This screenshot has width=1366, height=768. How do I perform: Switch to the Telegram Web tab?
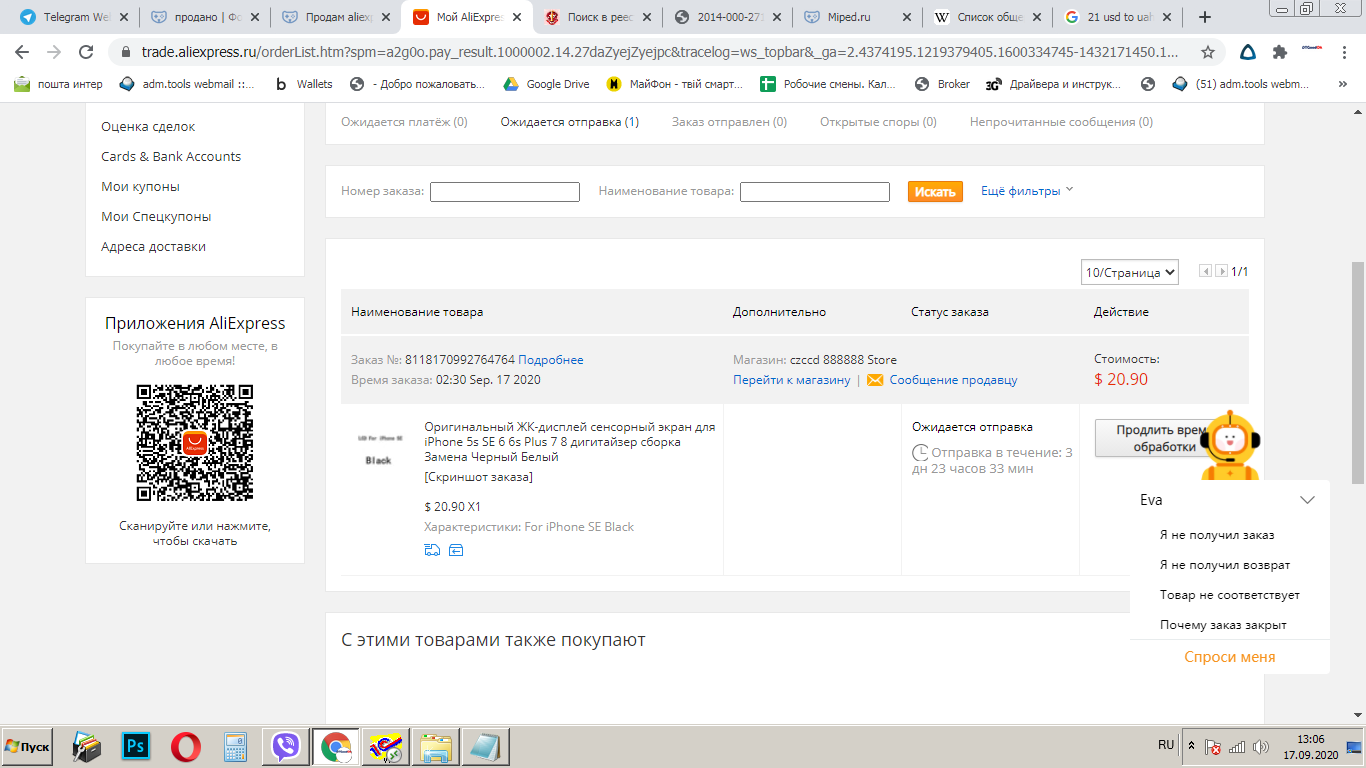click(x=73, y=17)
